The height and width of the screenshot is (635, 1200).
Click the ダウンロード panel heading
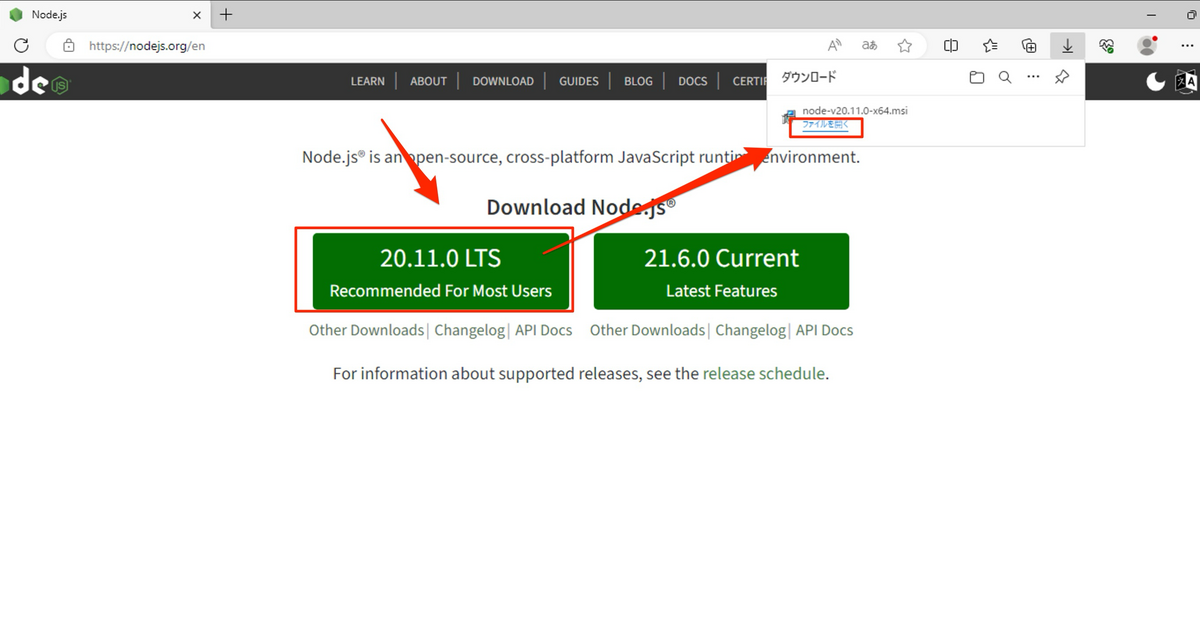point(808,77)
